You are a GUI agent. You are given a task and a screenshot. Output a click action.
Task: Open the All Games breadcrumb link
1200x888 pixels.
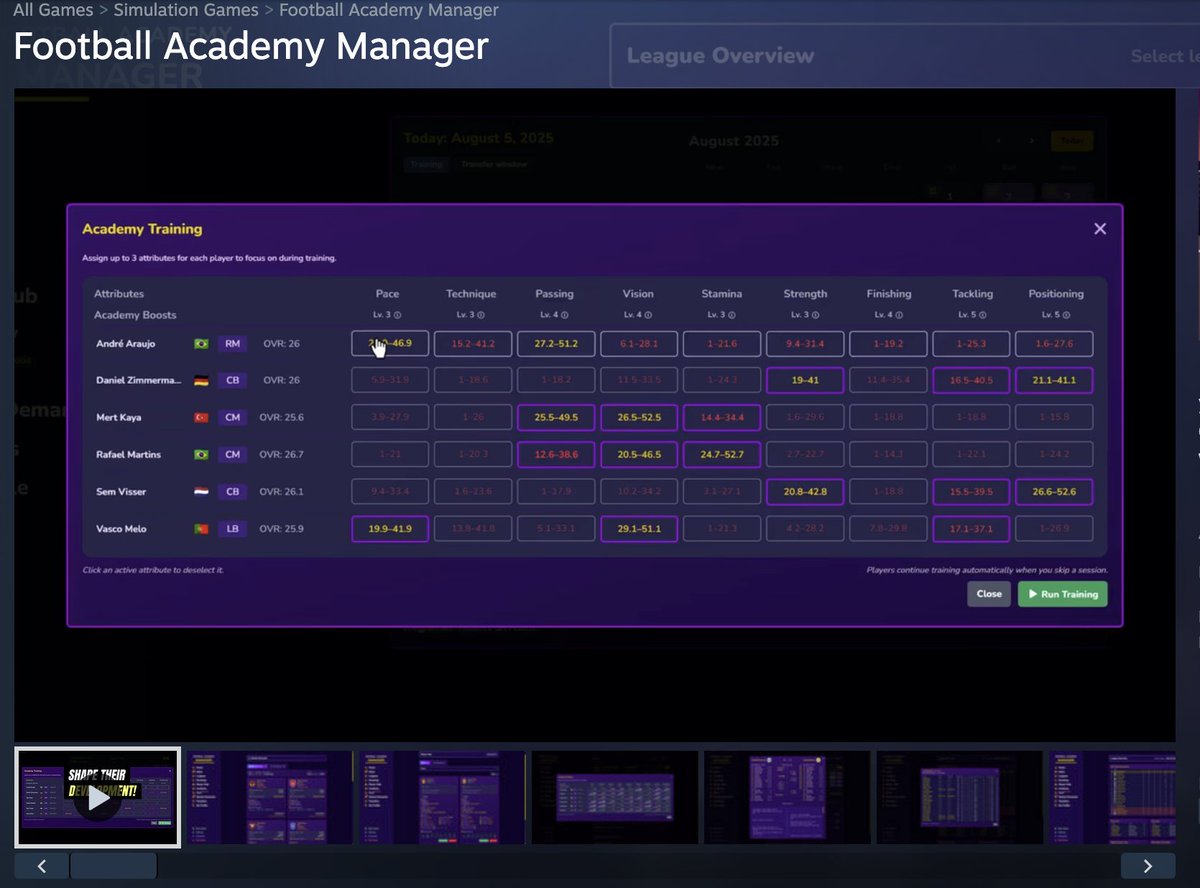[54, 11]
